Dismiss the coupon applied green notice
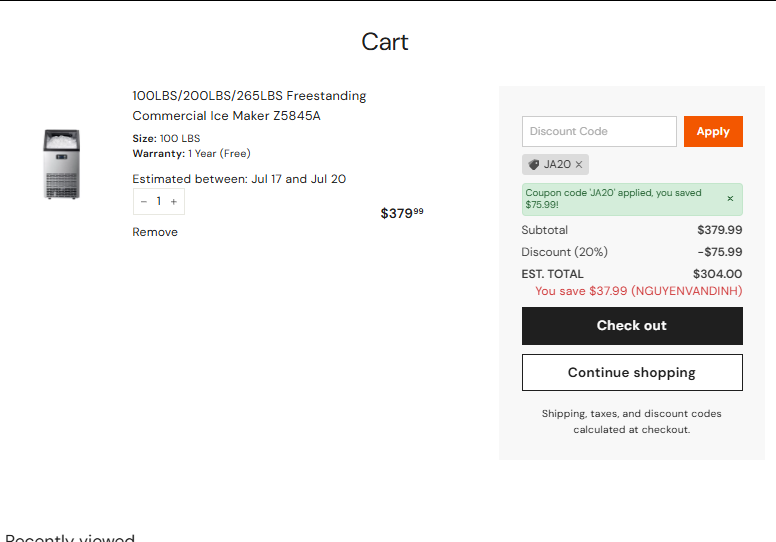This screenshot has height=542, width=776. pyautogui.click(x=730, y=198)
